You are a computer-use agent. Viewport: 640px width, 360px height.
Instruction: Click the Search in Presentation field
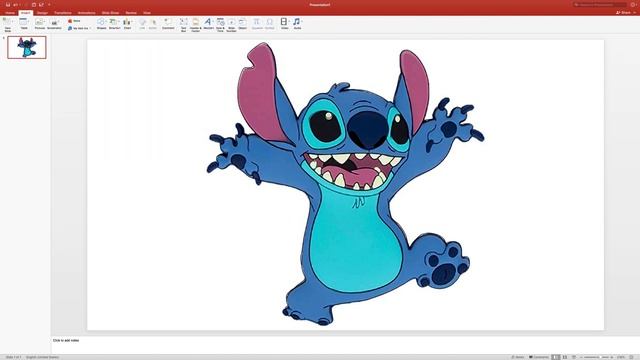coord(600,5)
